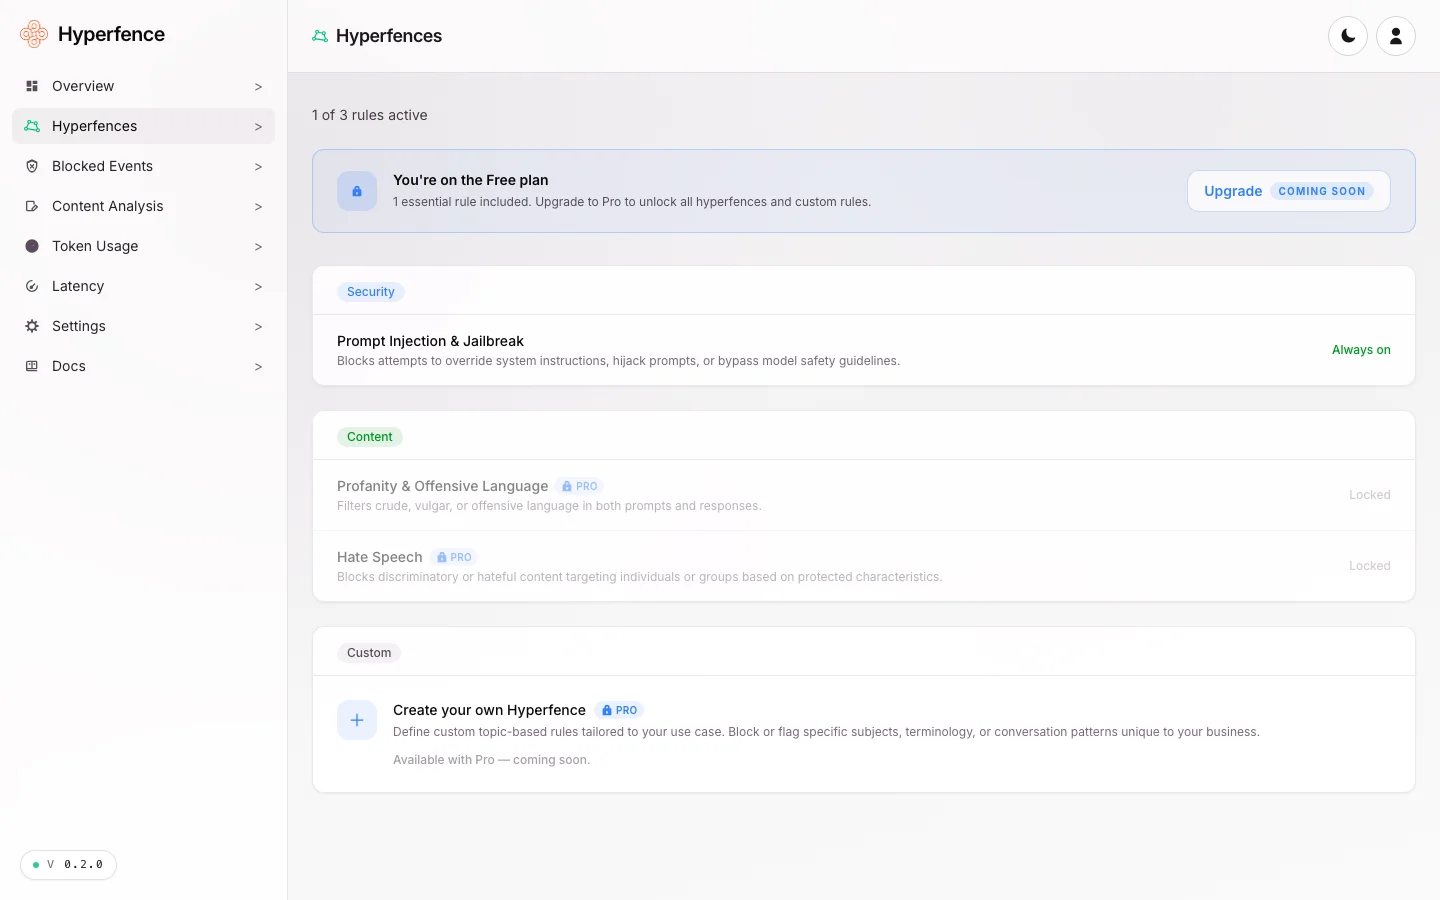Click Locked status for Profanity rule

[x=1369, y=495]
